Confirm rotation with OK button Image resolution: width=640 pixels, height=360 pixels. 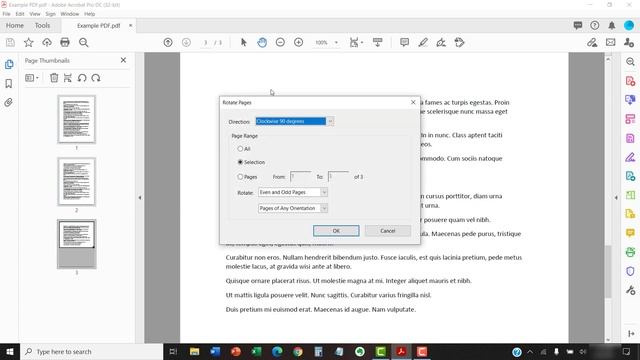pos(336,231)
